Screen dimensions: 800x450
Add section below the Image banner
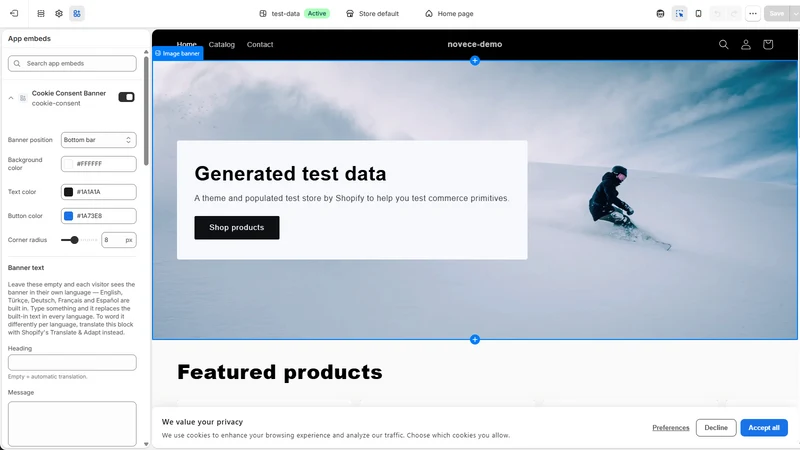pos(474,339)
